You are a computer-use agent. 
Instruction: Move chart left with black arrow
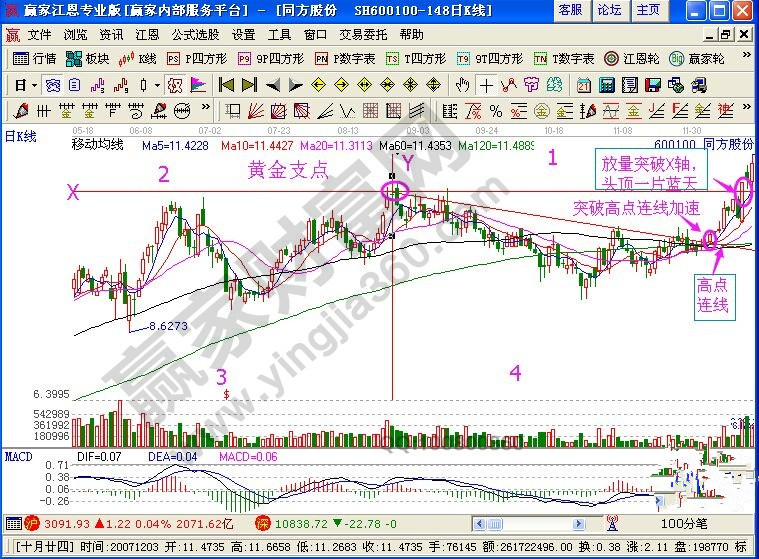point(273,86)
